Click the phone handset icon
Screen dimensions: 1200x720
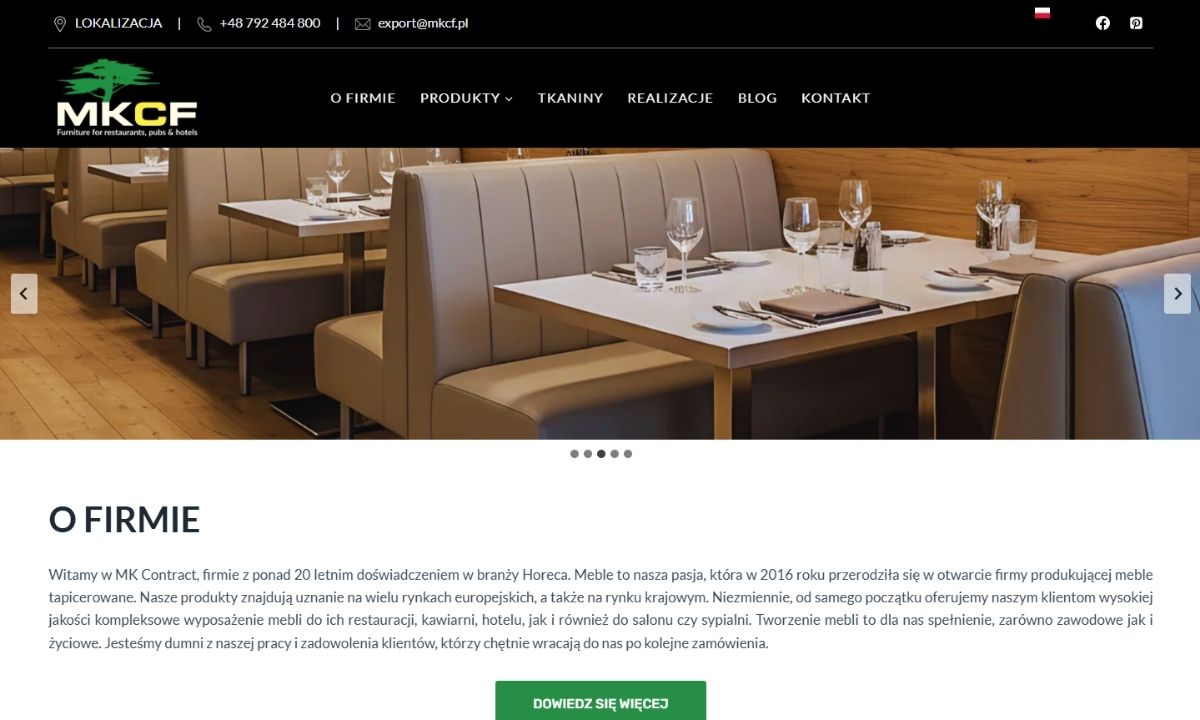[204, 24]
